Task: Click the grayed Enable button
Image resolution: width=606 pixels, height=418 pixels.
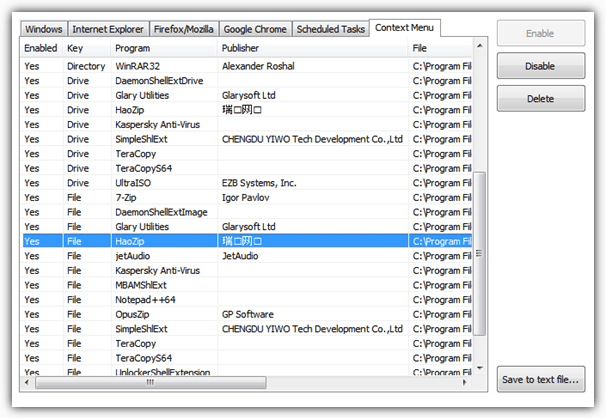Action: coord(541,33)
